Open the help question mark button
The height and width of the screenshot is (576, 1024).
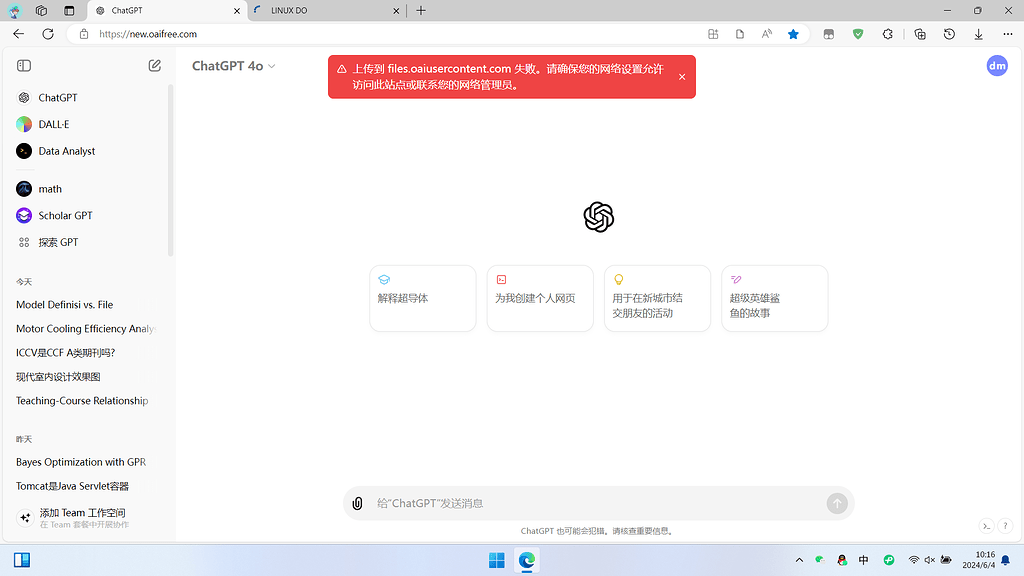(x=1006, y=526)
